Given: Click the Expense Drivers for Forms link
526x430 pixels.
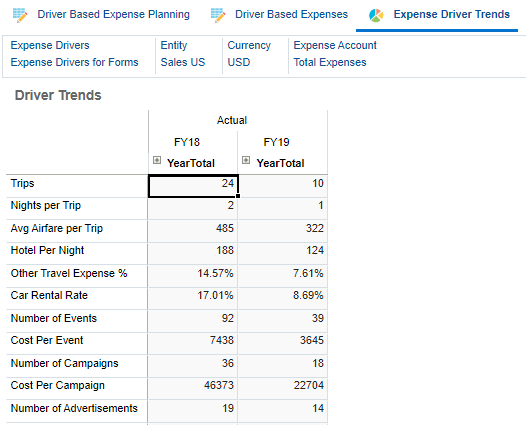Looking at the screenshot, I should tap(74, 62).
